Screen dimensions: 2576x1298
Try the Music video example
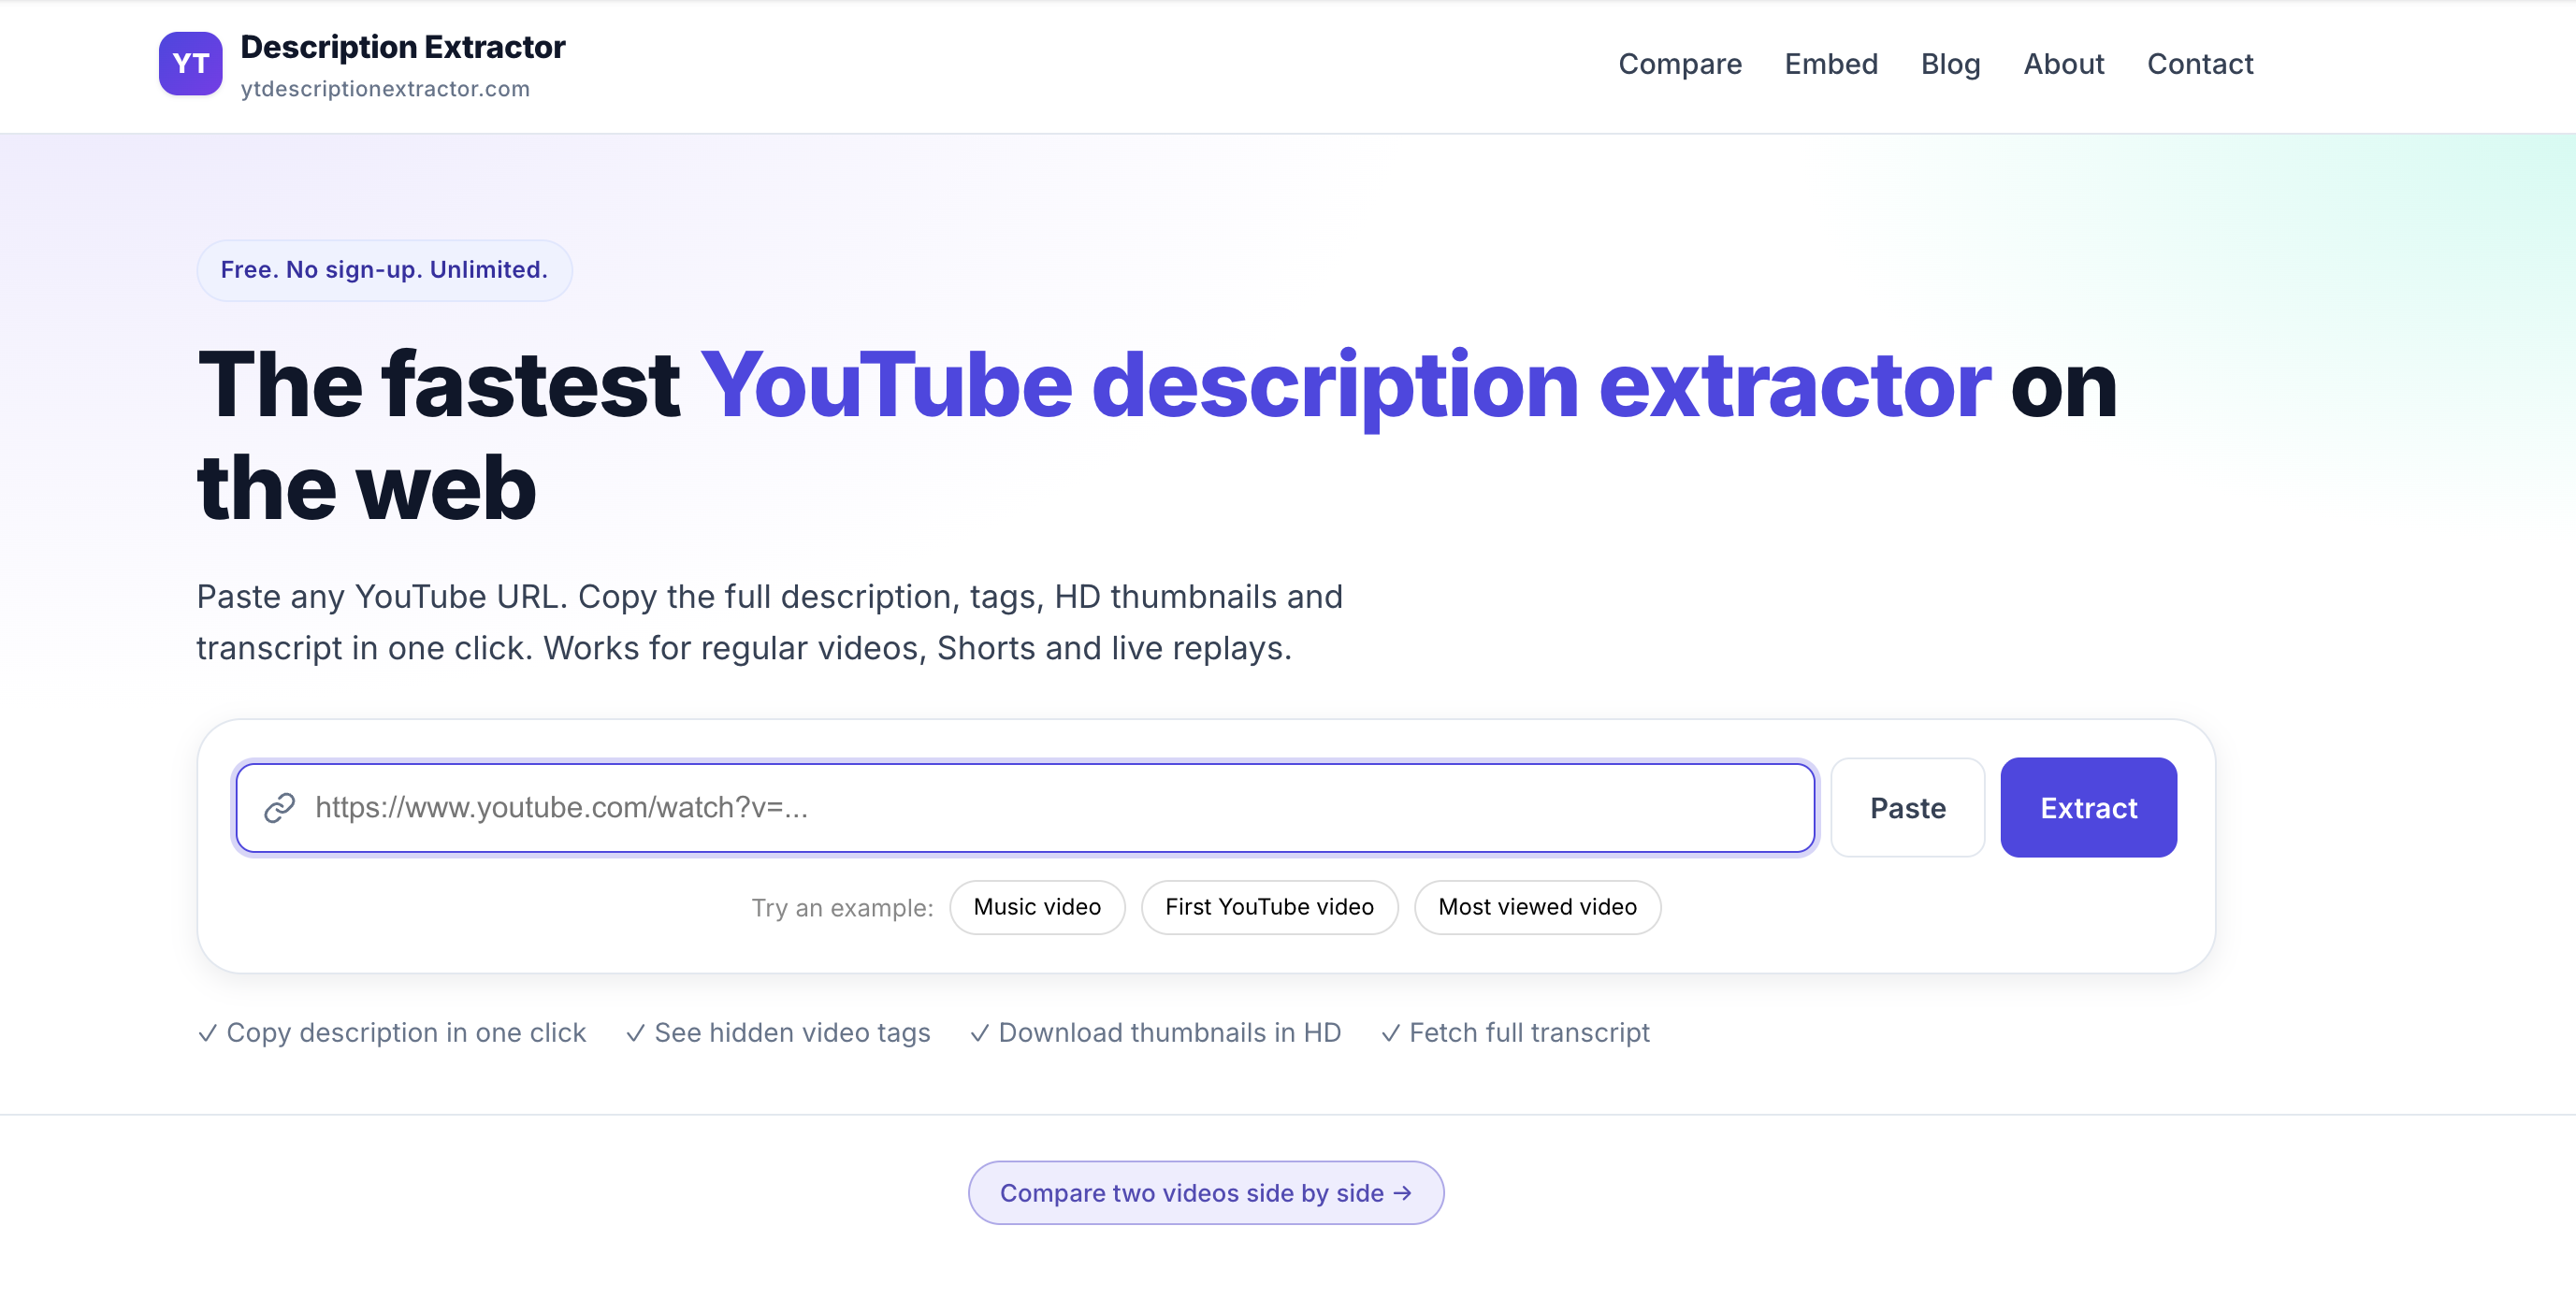(x=1037, y=907)
